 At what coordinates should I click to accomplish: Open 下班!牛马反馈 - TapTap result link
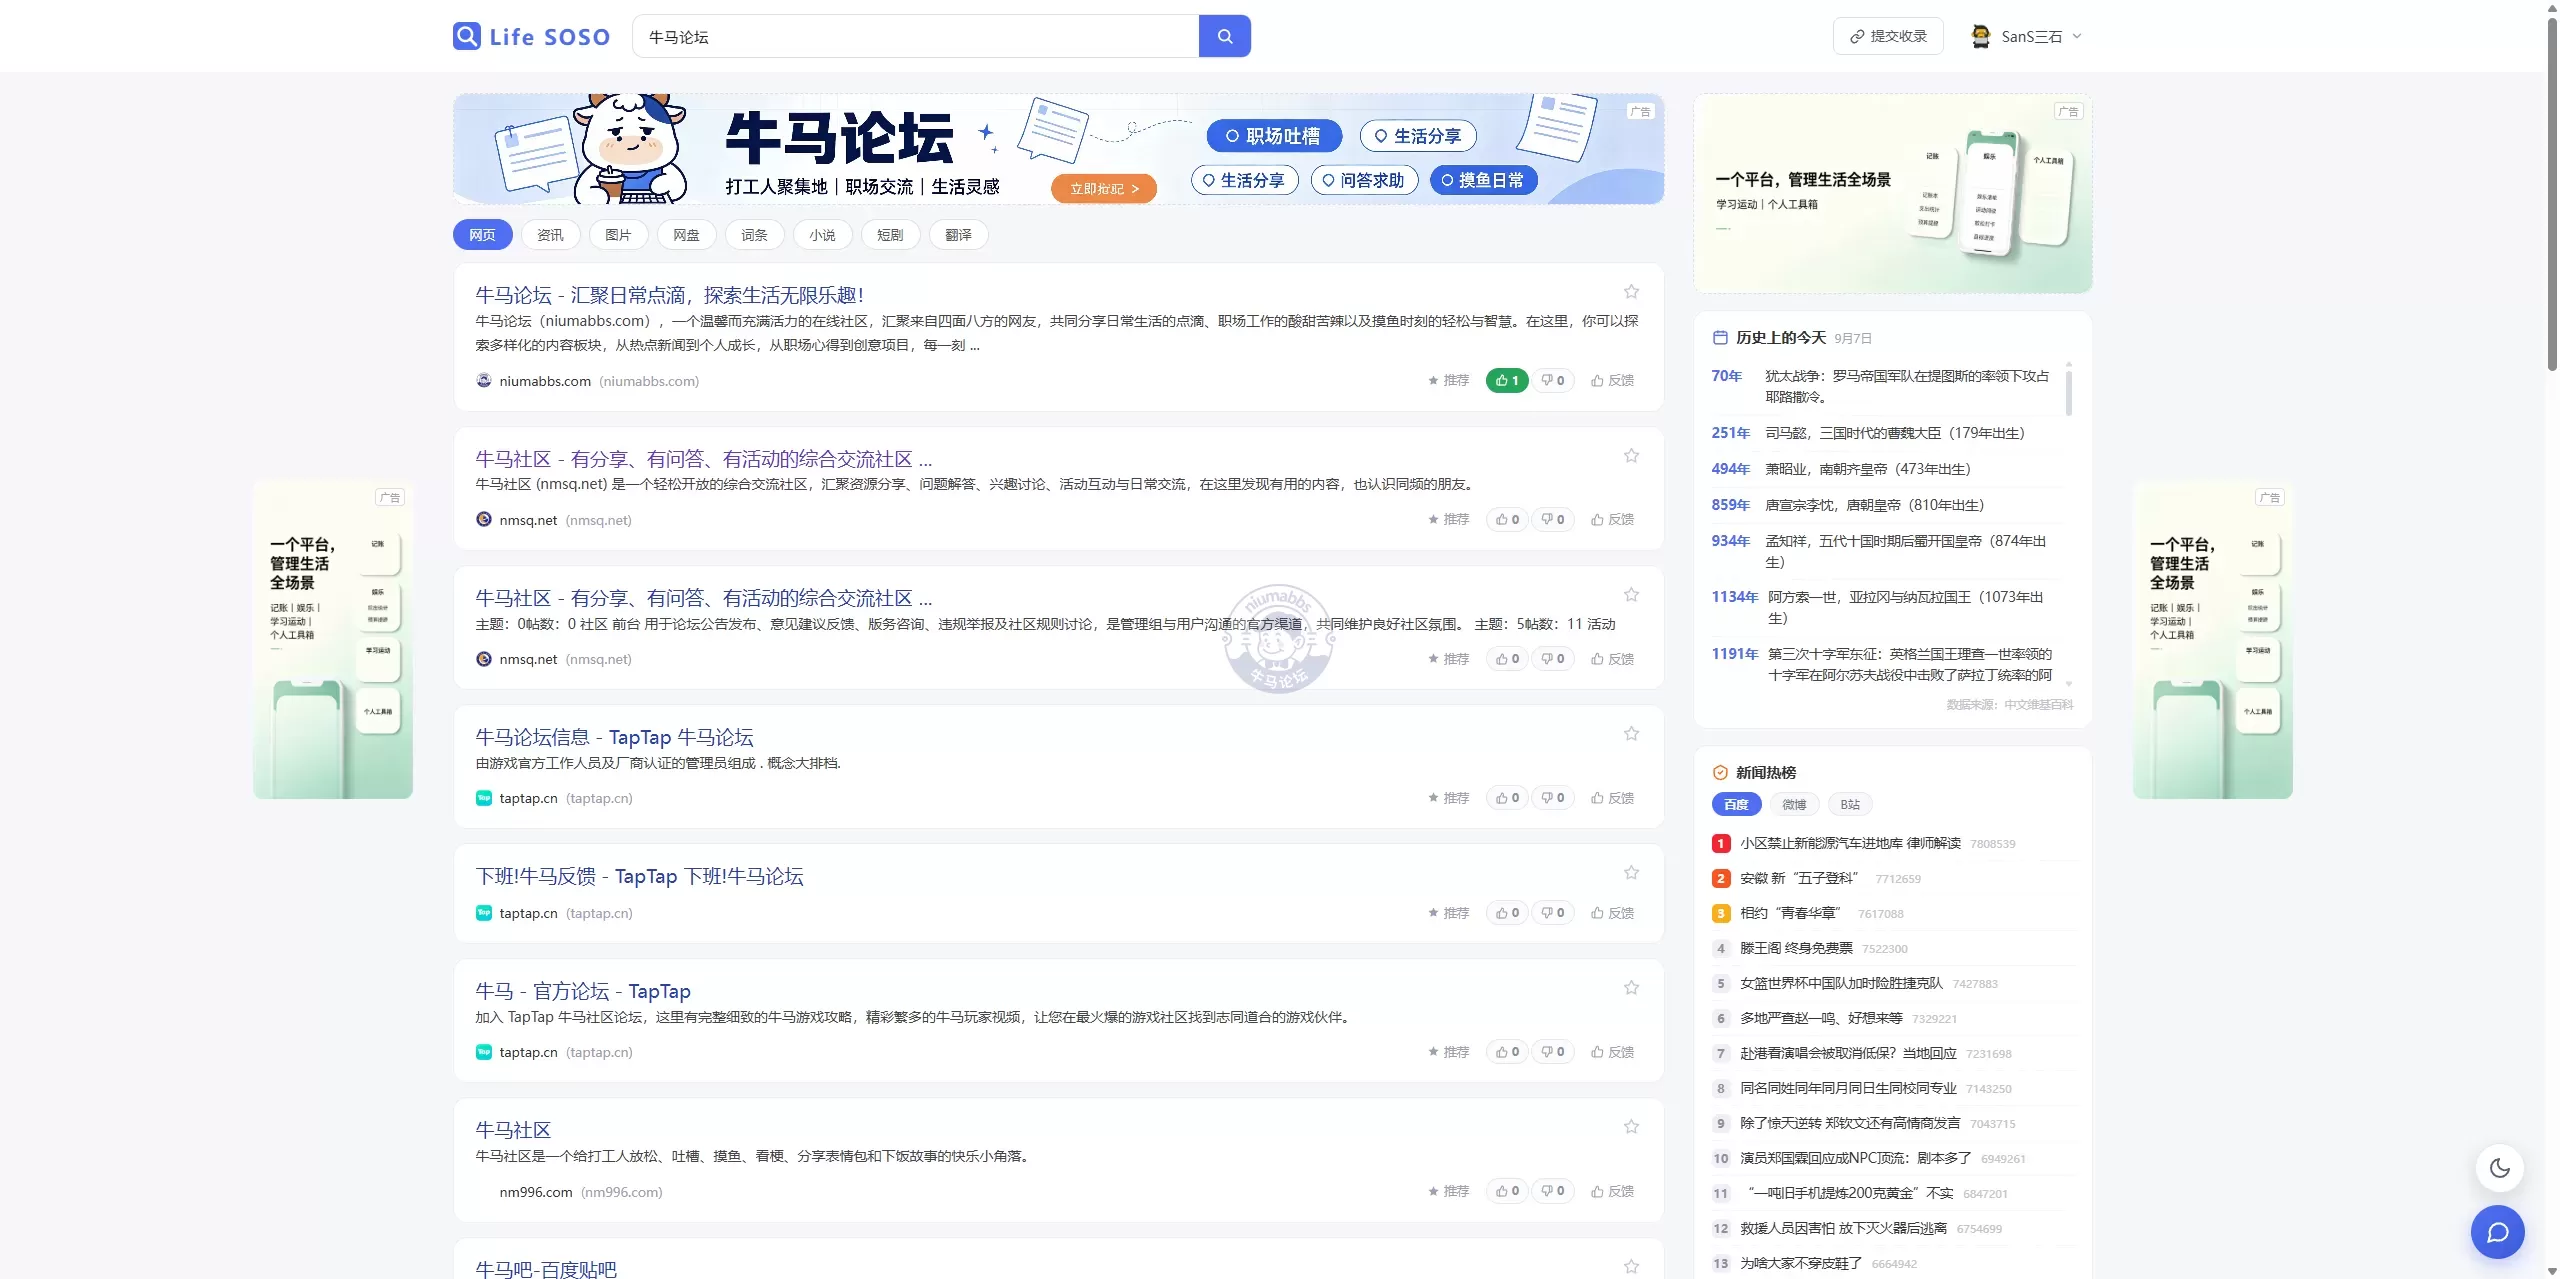pos(639,876)
